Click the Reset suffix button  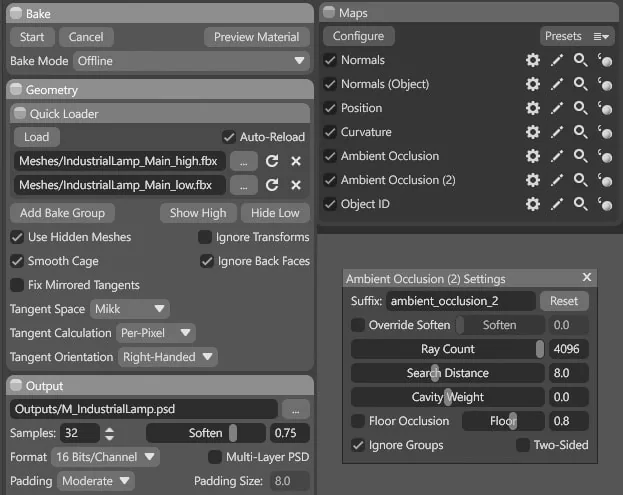(564, 301)
